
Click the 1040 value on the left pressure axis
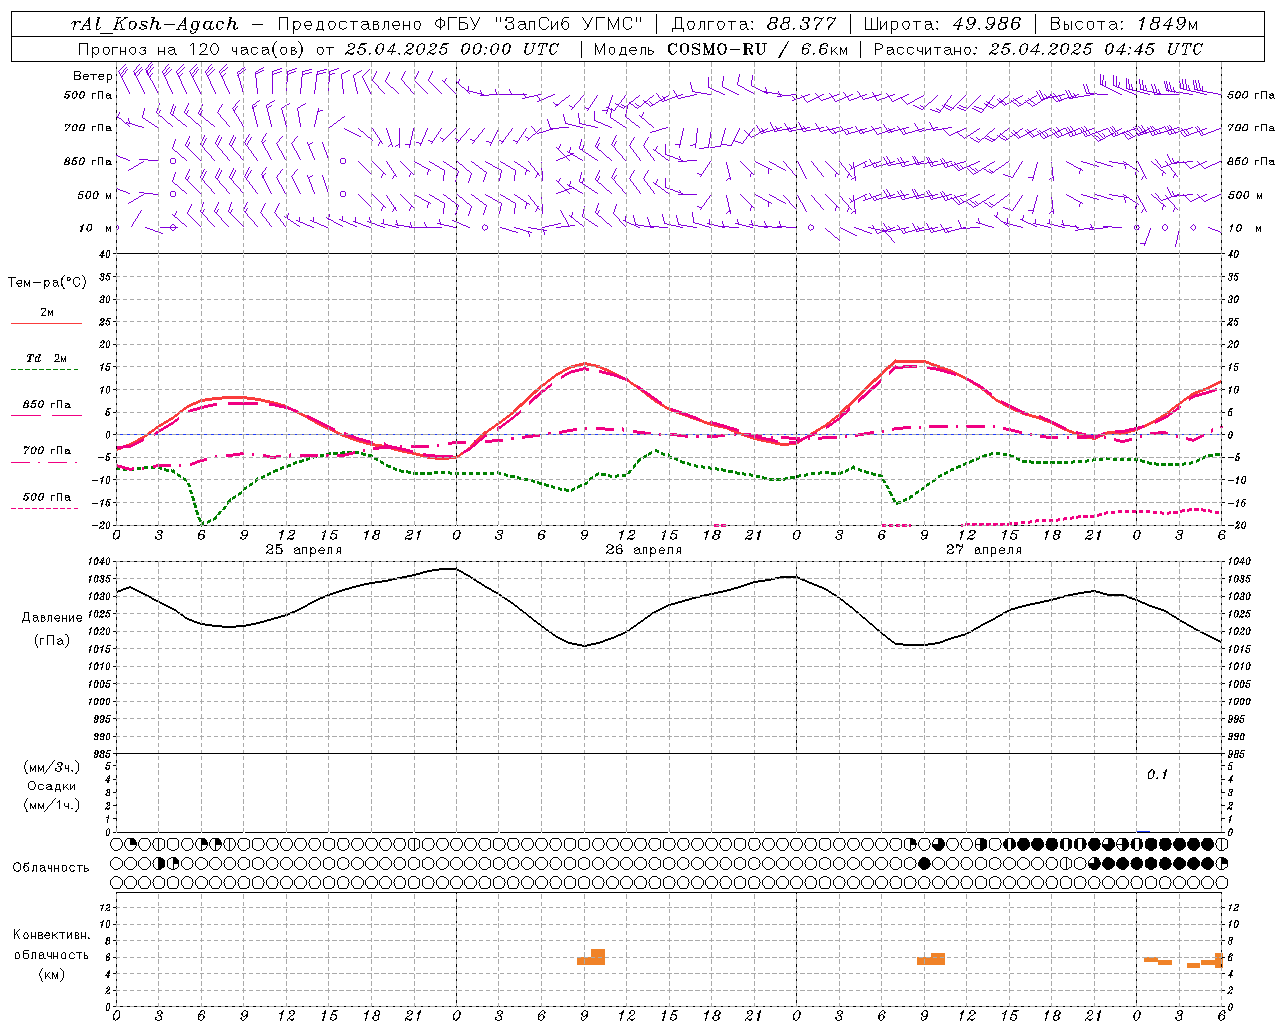point(101,562)
